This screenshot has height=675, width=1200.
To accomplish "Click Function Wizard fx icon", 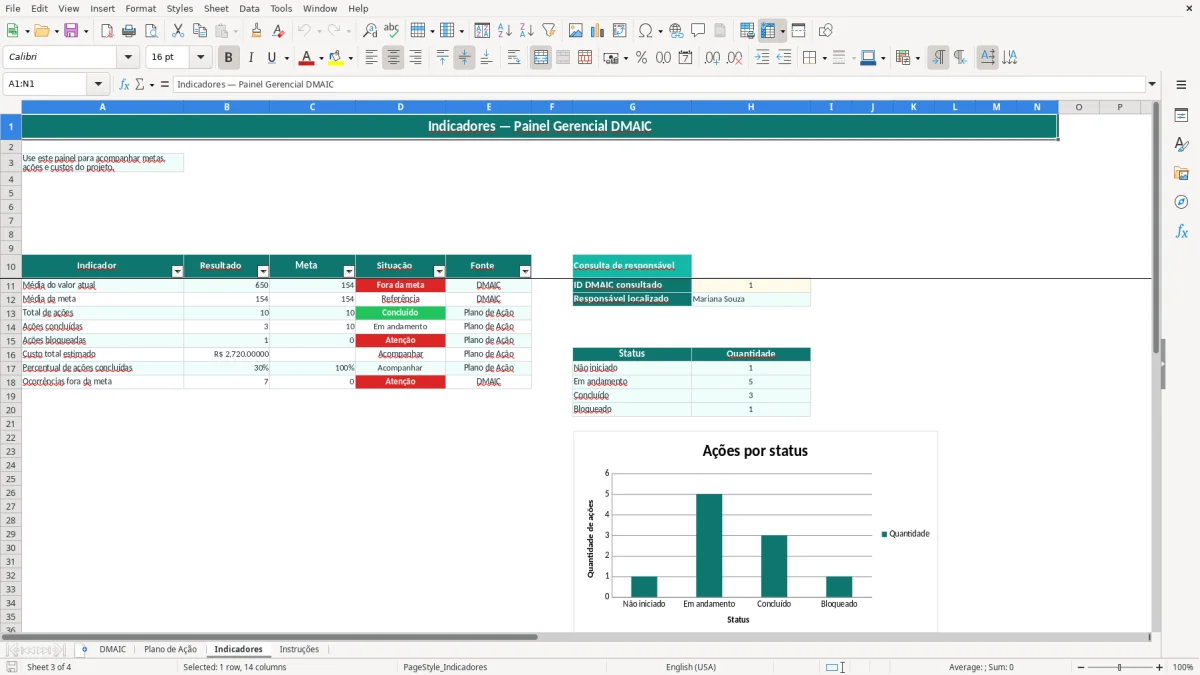I will tap(124, 84).
